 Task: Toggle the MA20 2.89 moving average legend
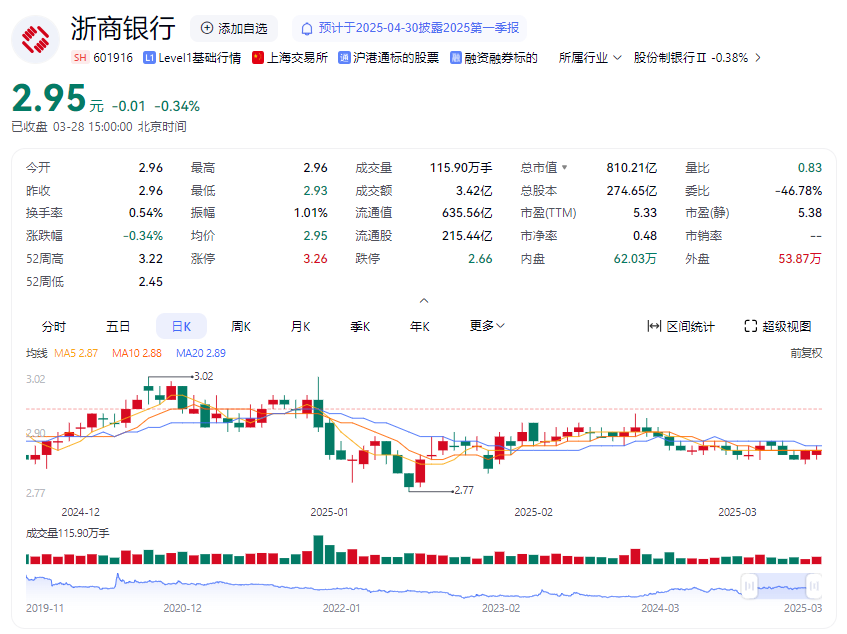click(x=201, y=353)
